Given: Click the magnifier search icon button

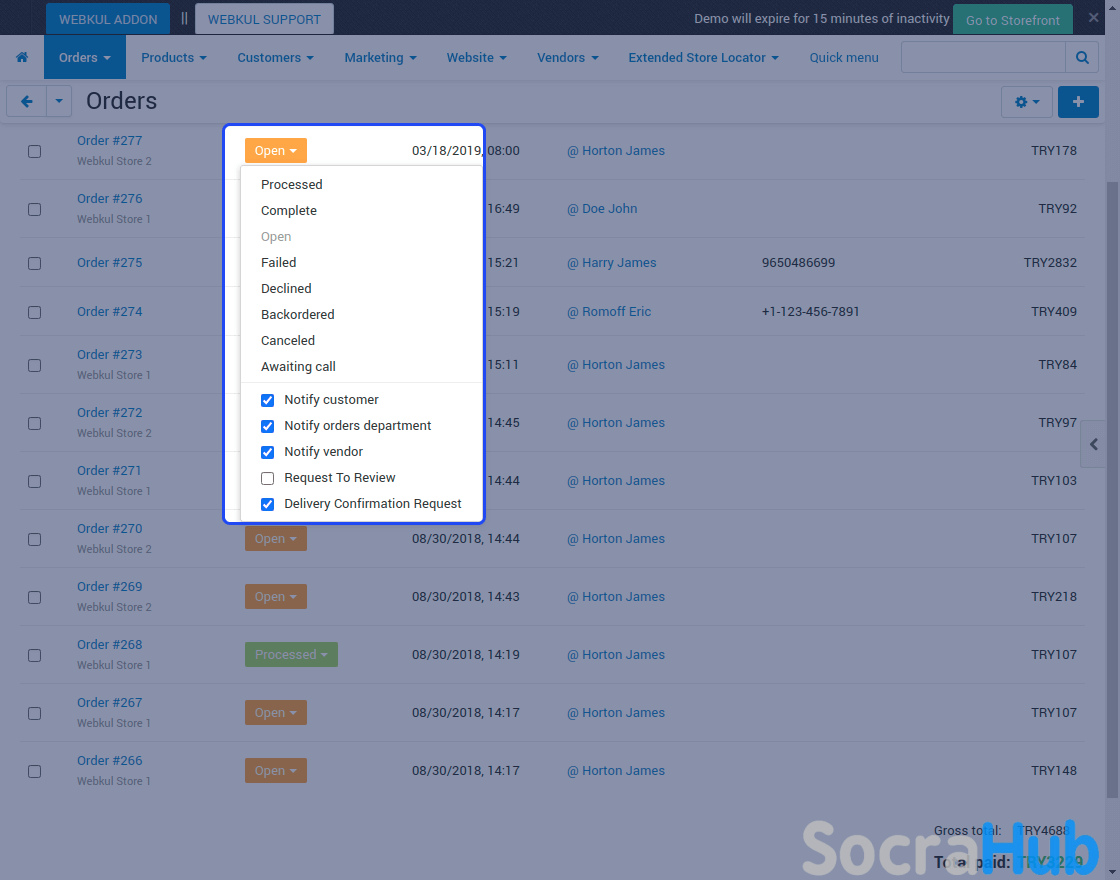Looking at the screenshot, I should tap(1082, 57).
